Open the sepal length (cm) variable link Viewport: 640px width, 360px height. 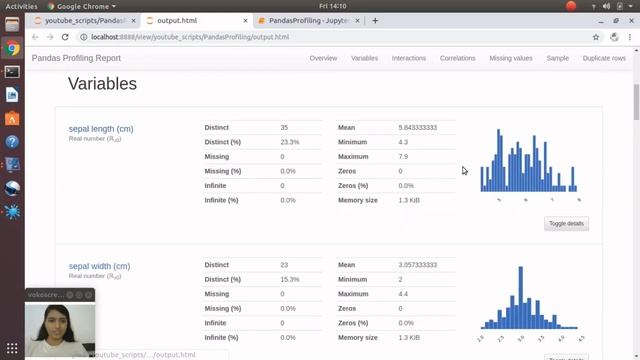click(101, 129)
